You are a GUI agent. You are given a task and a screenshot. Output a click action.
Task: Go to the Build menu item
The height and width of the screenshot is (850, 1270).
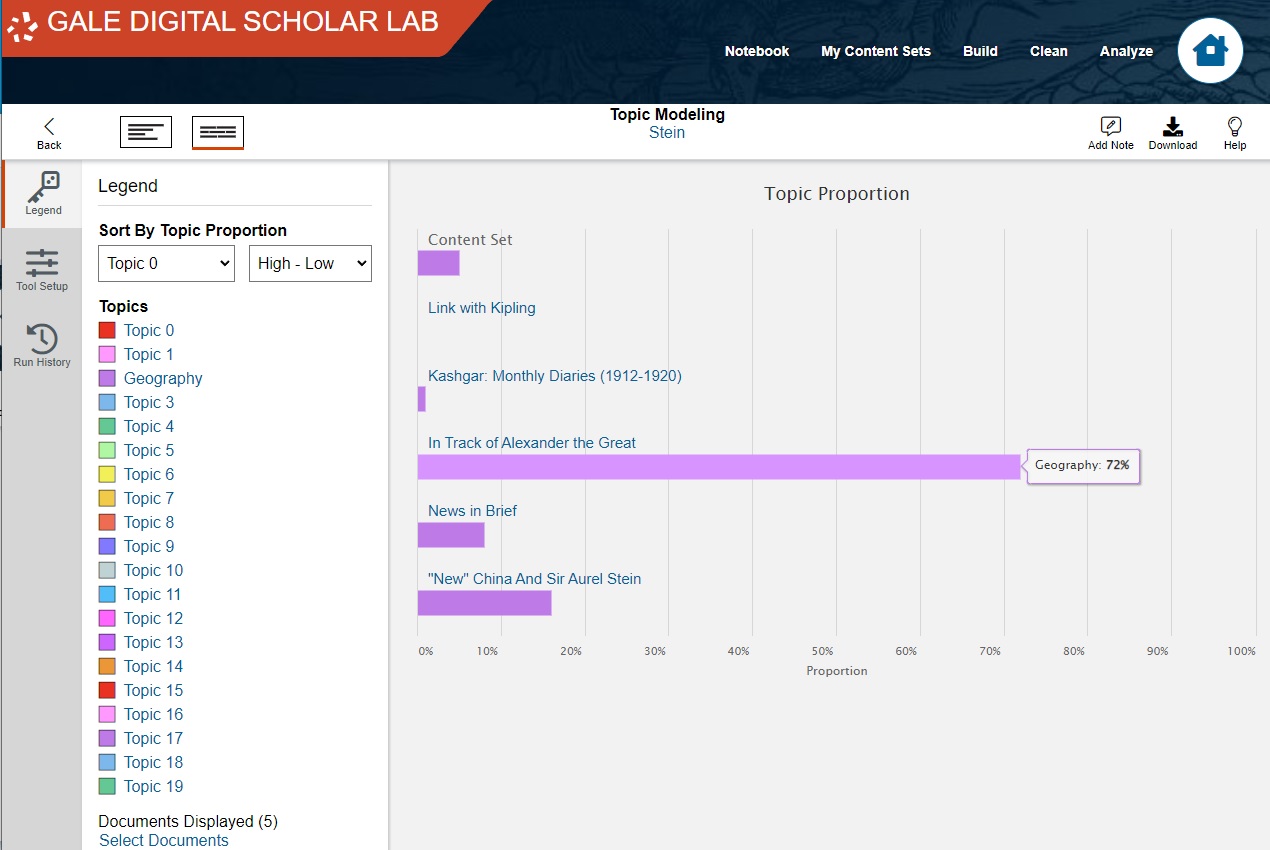980,51
